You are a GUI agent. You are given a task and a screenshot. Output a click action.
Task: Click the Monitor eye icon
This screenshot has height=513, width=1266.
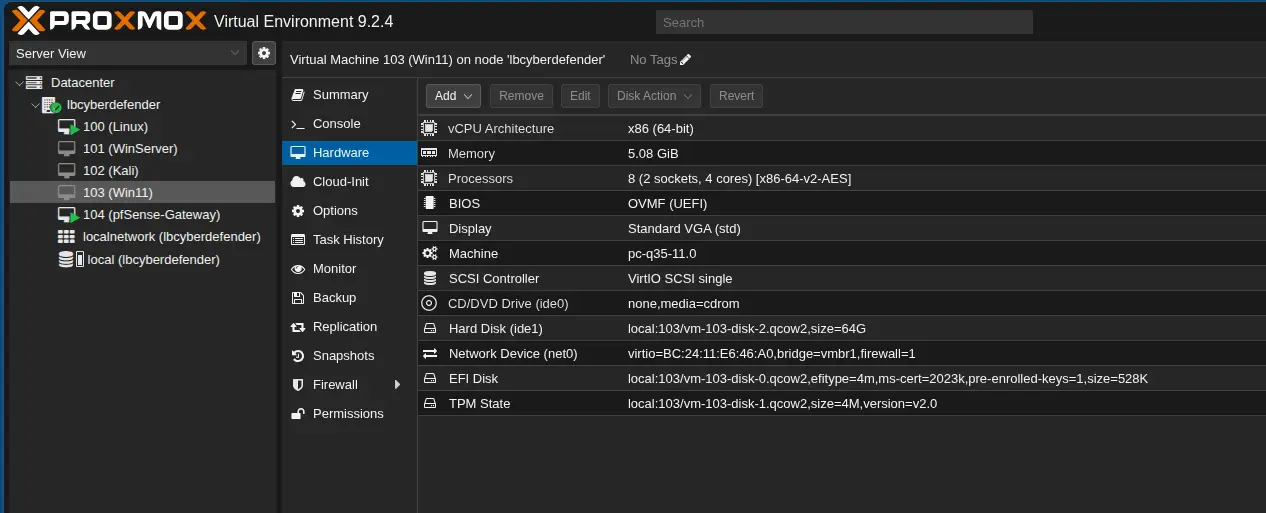click(297, 269)
